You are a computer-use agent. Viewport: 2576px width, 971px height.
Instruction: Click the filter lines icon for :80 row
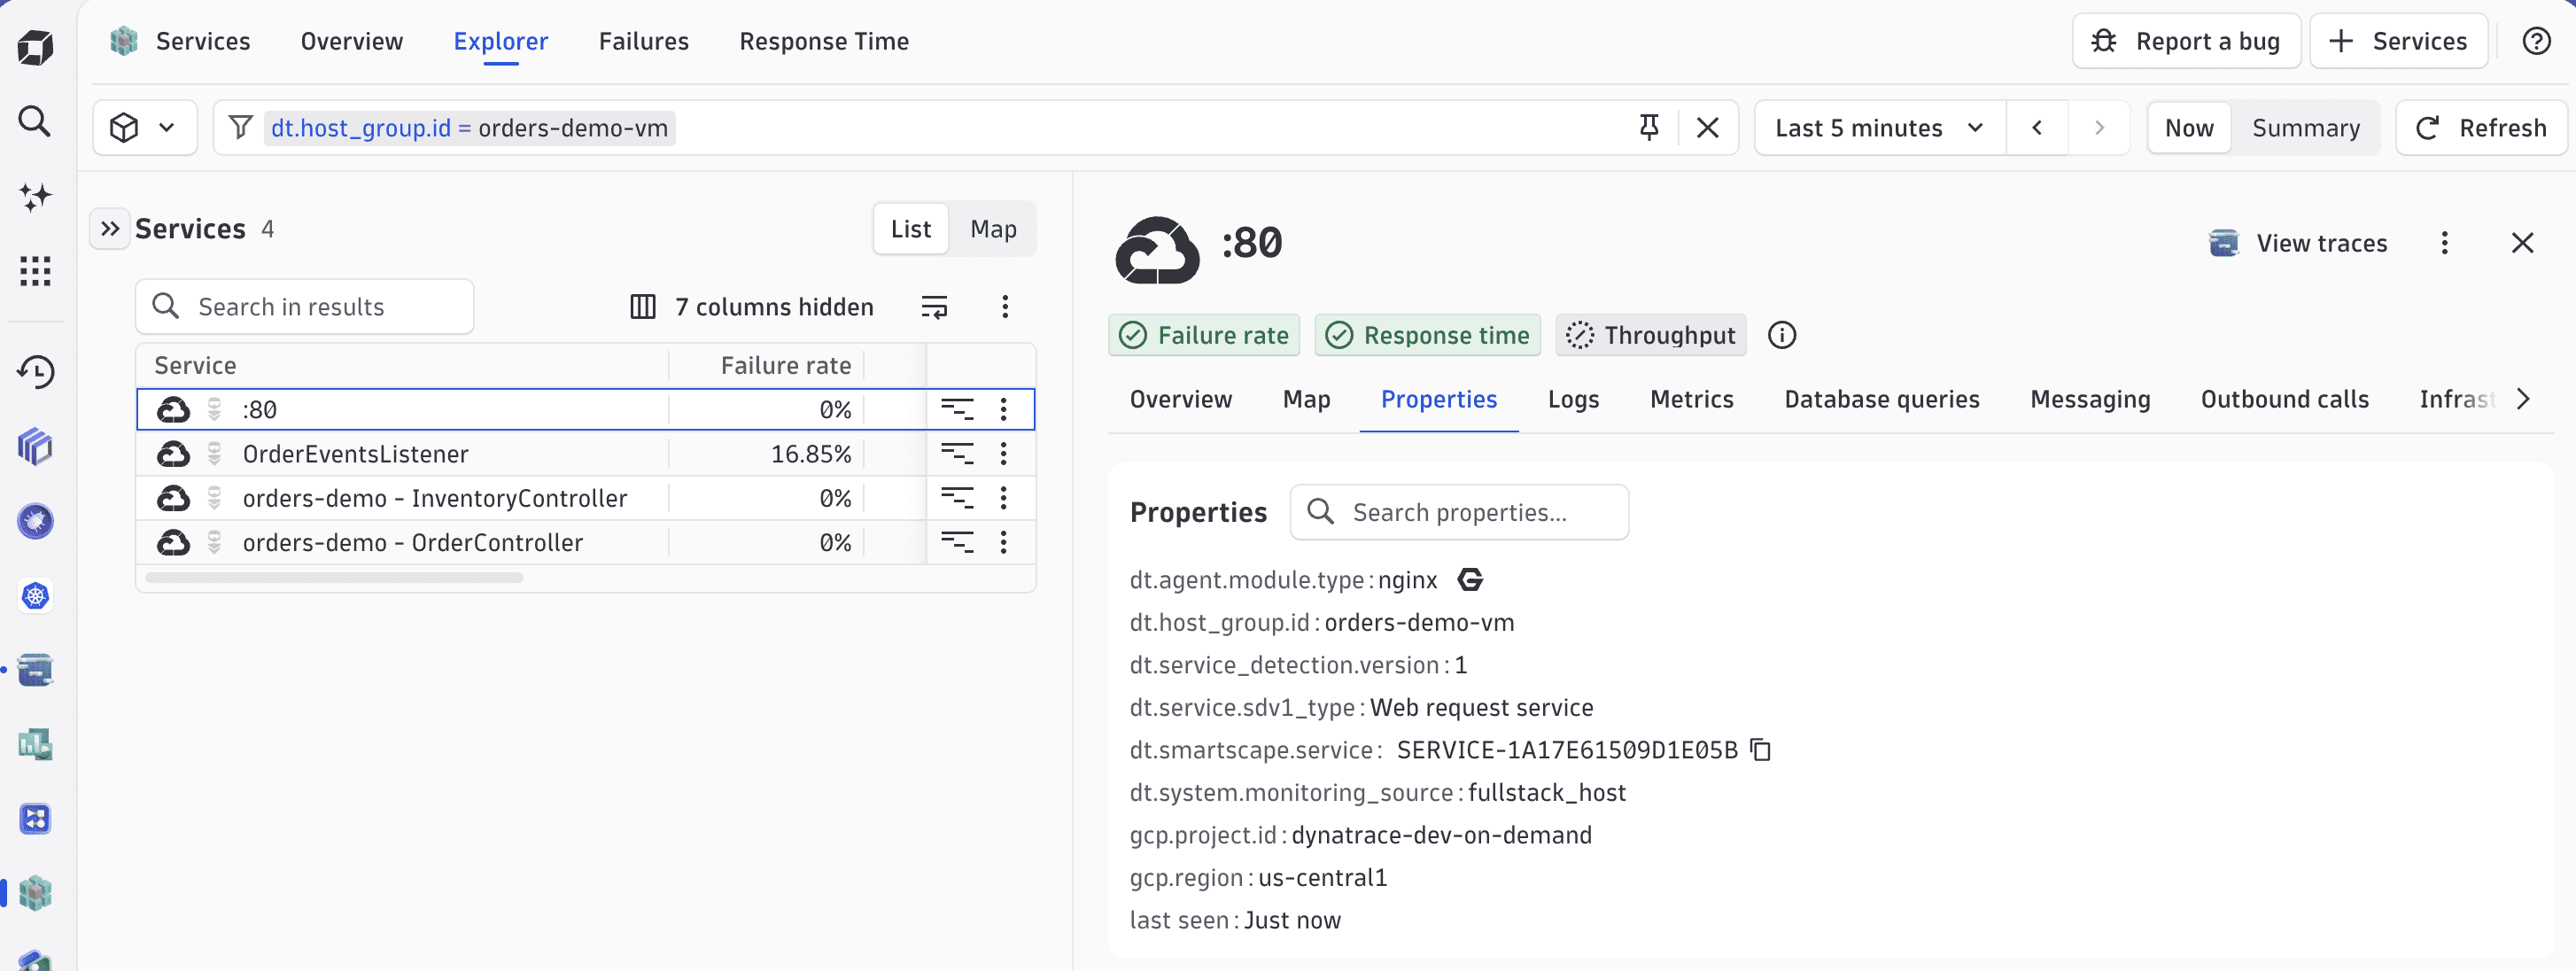957,409
